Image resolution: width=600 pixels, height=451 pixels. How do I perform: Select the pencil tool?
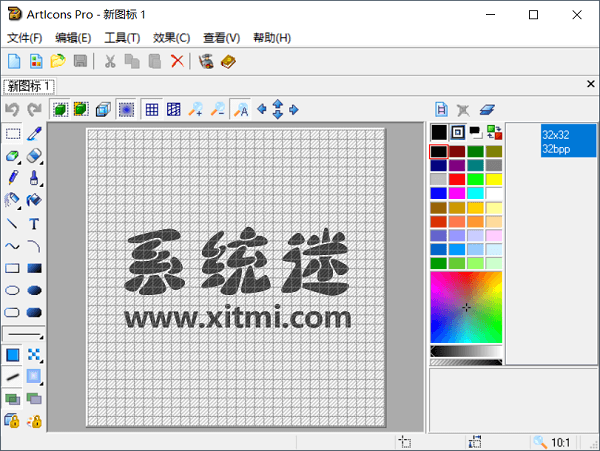[13, 178]
